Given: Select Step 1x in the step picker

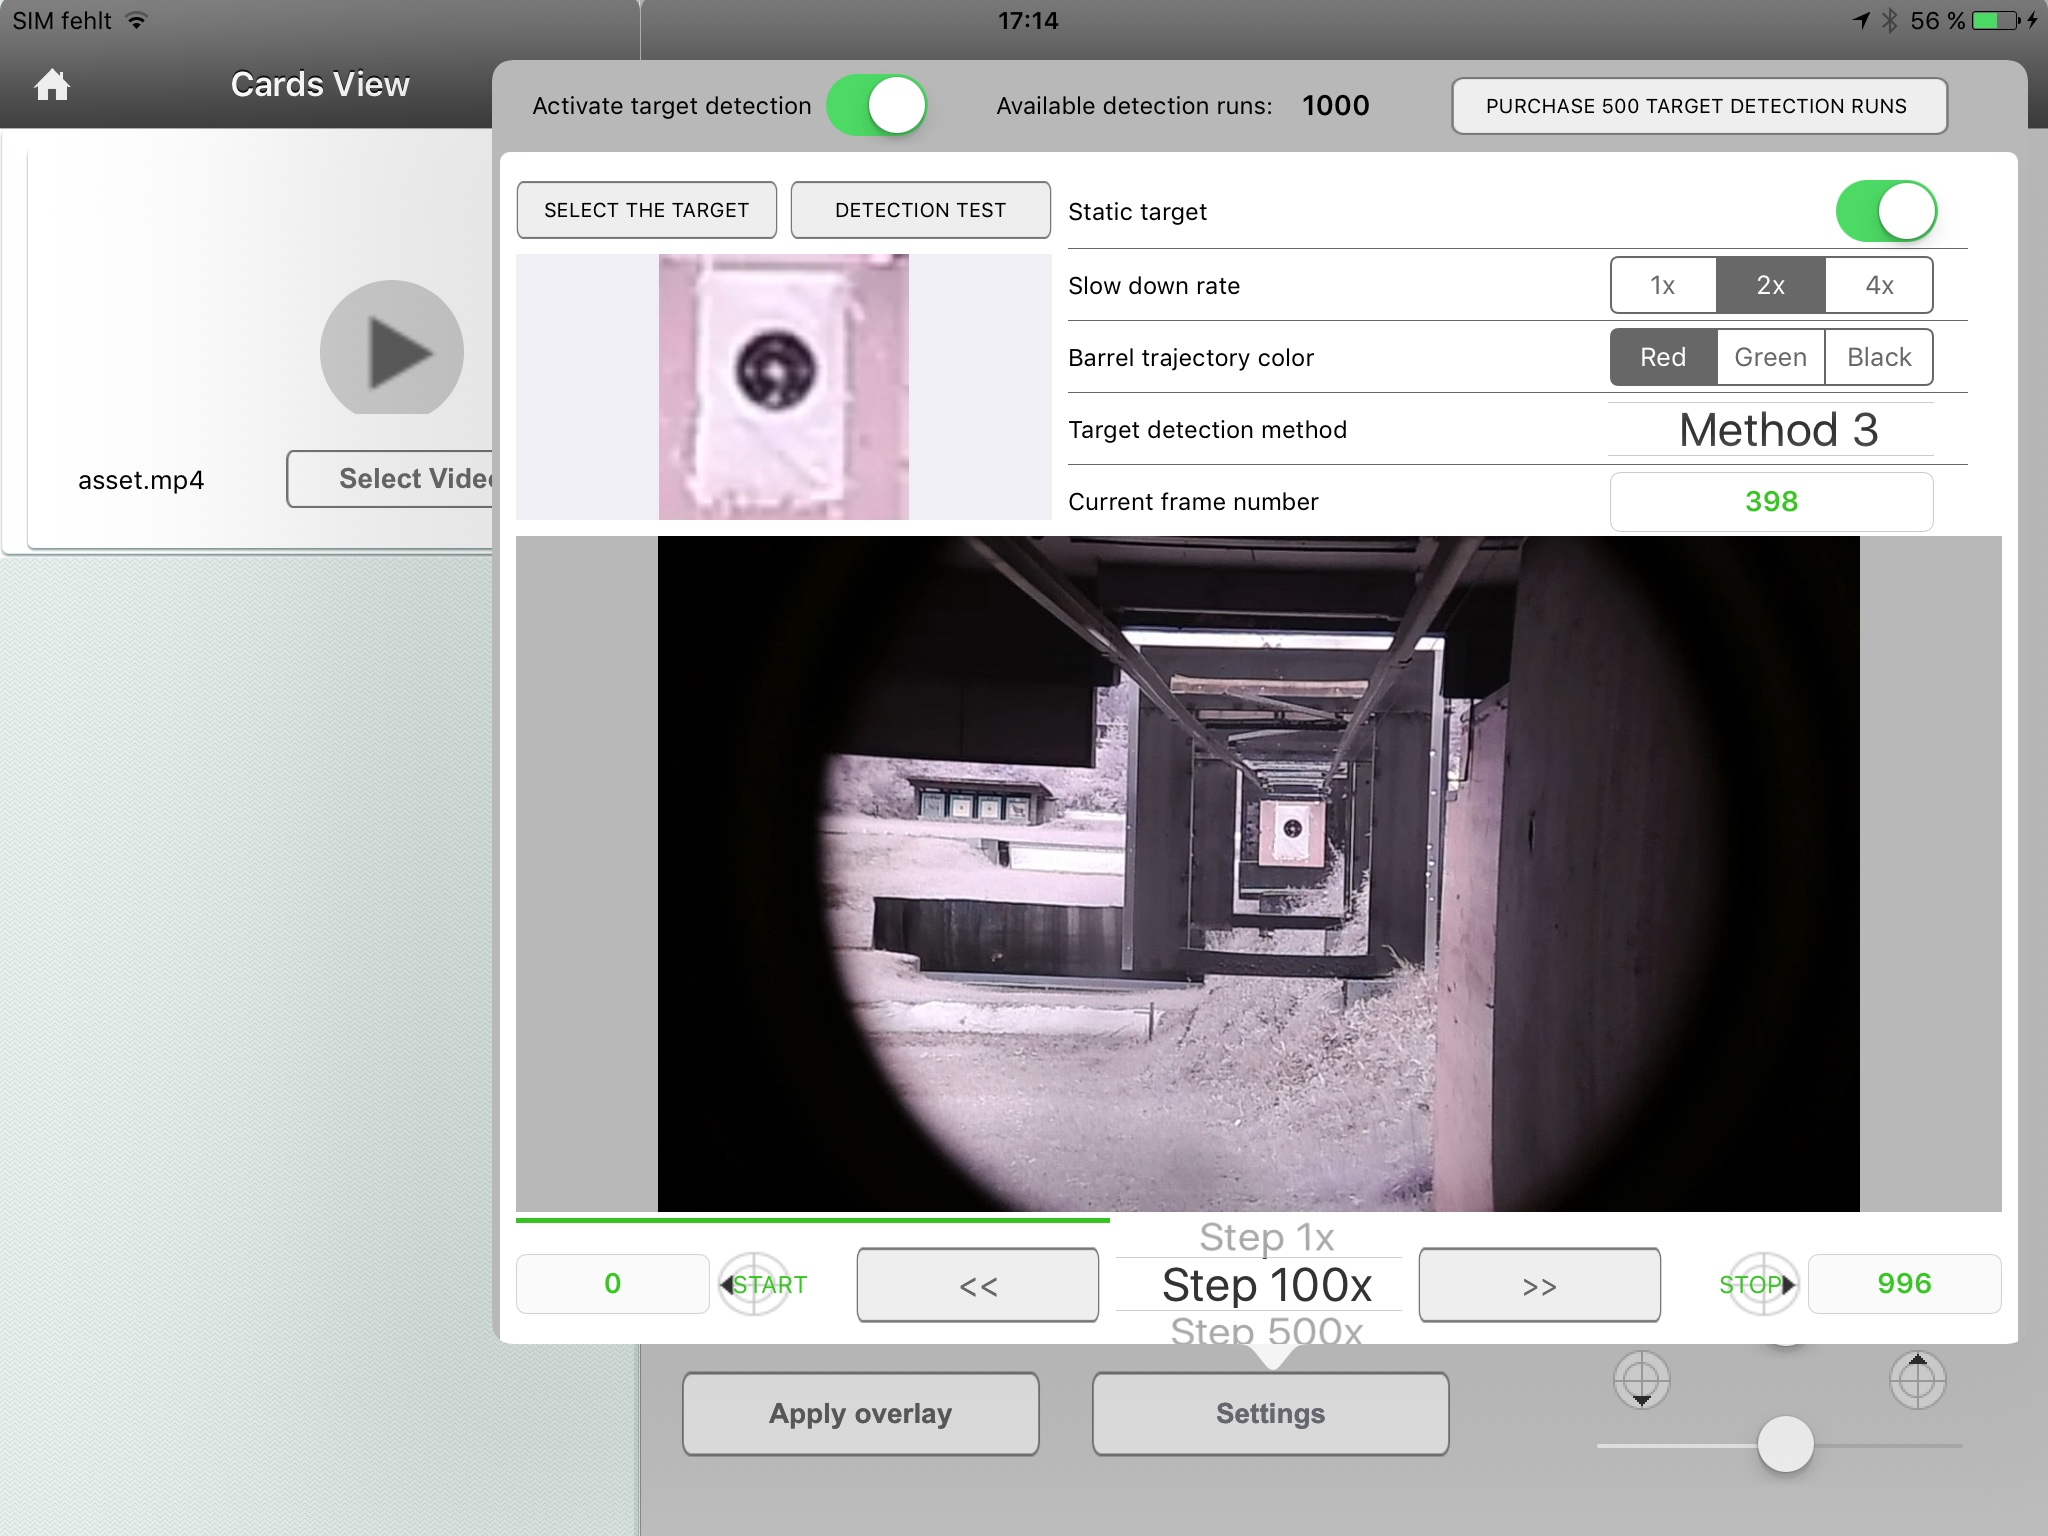Looking at the screenshot, I should (1266, 1237).
